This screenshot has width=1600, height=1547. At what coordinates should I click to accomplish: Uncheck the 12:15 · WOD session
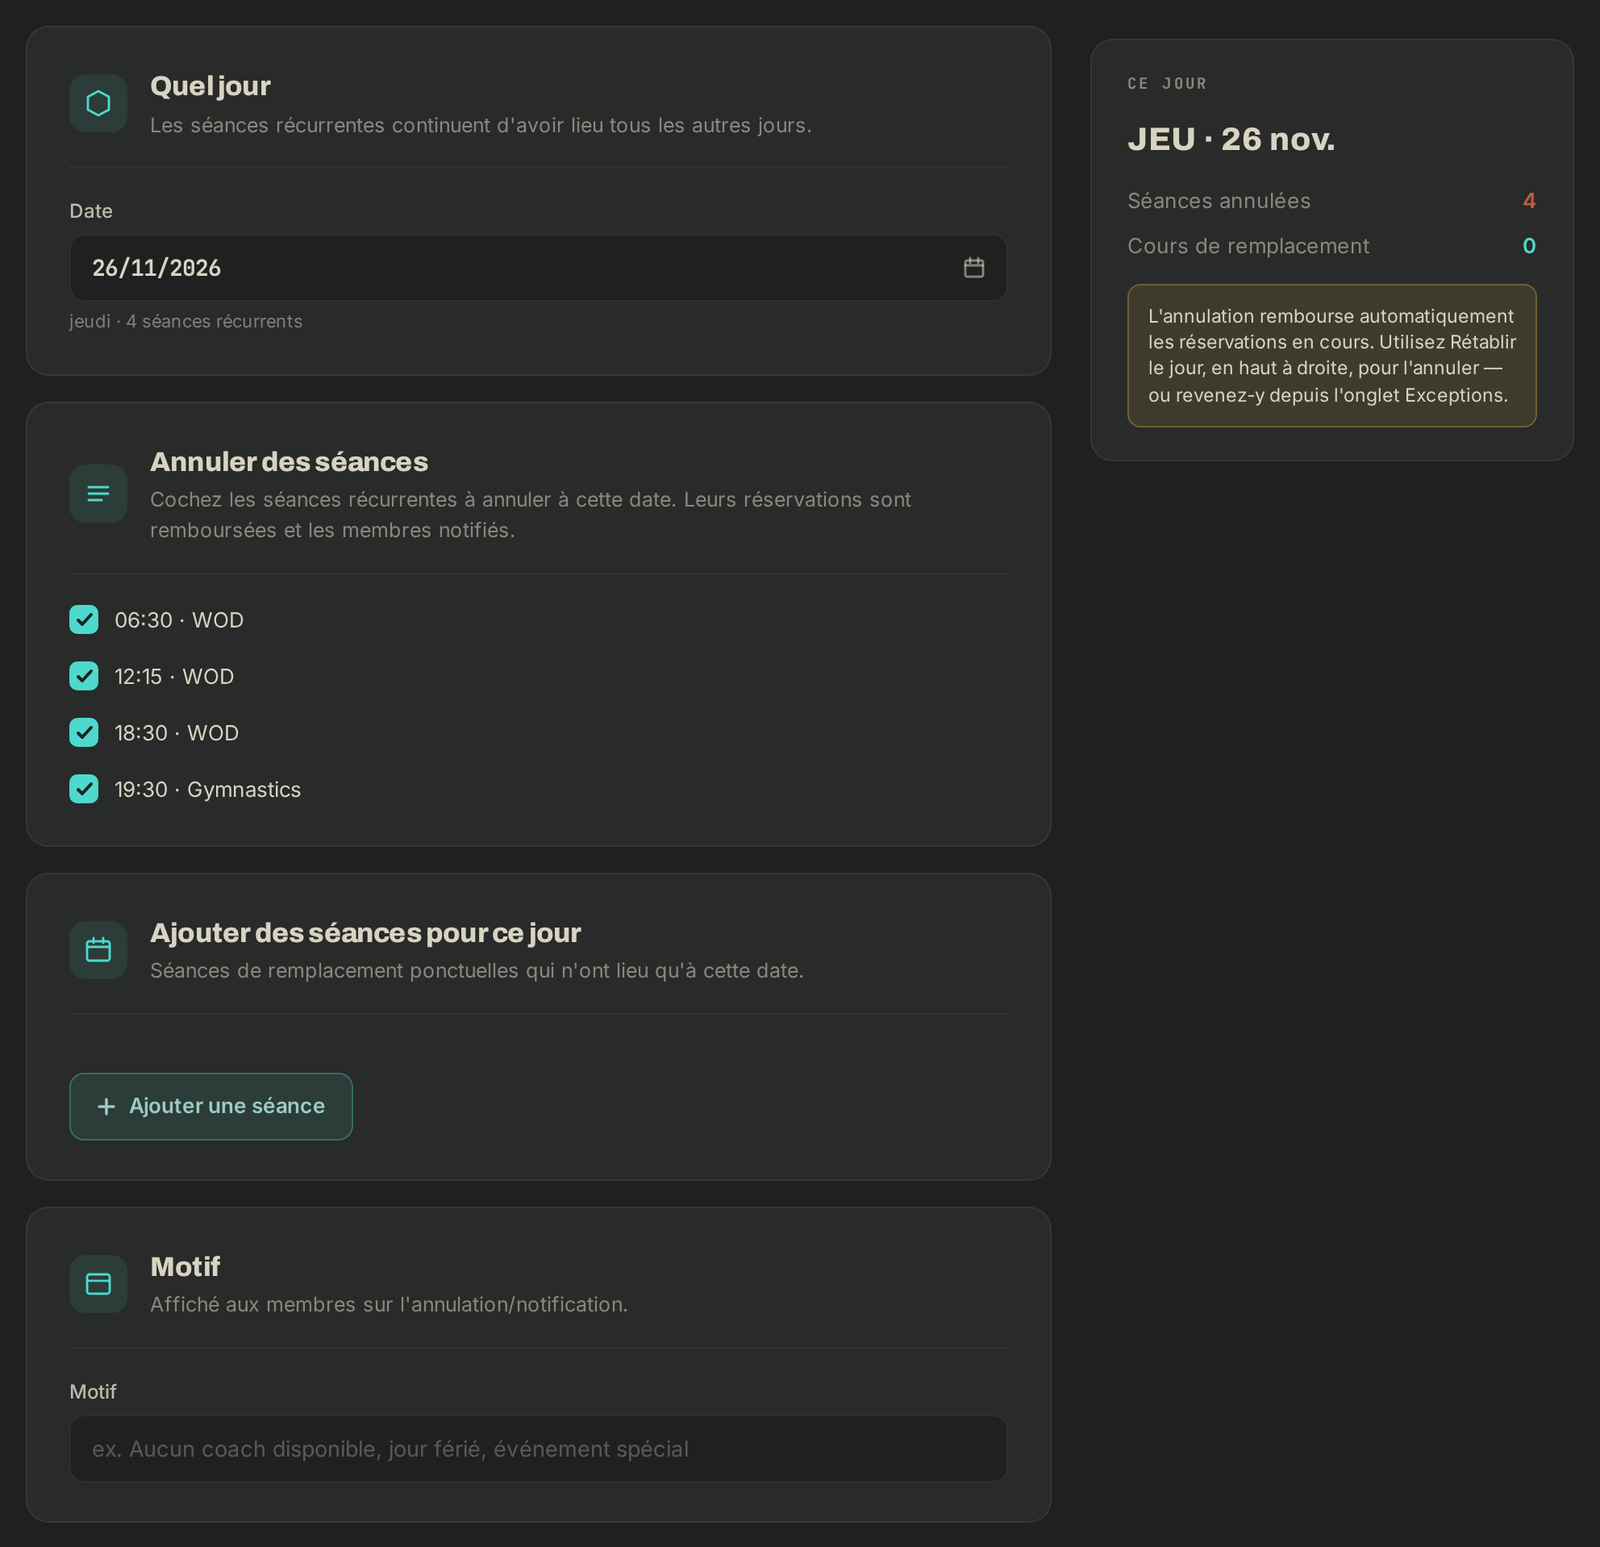(x=84, y=676)
